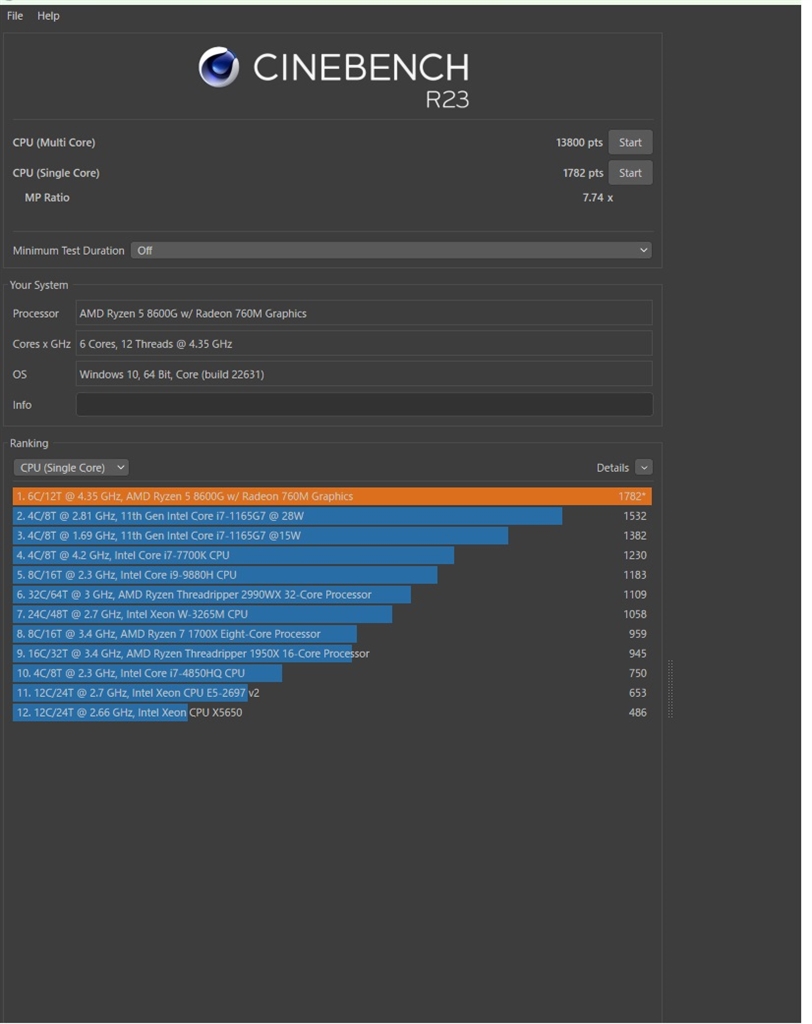
Task: Select the Ryzen 5 8600G ranking entry
Action: [x=331, y=497]
